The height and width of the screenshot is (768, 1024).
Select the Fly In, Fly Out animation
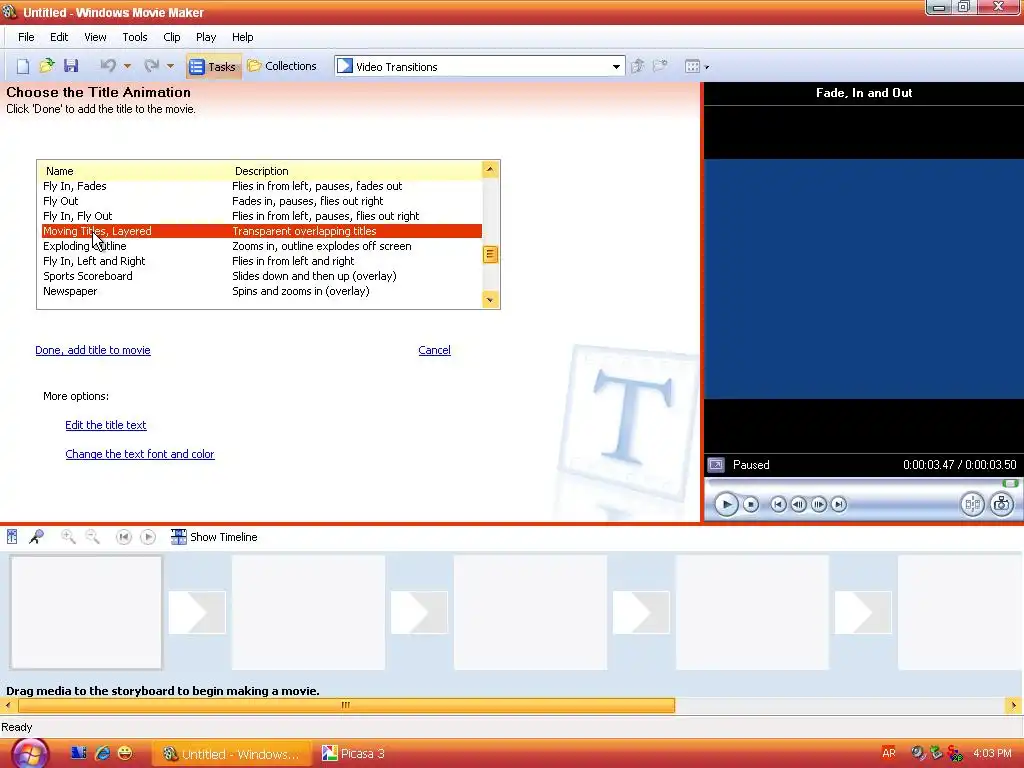pyautogui.click(x=262, y=216)
